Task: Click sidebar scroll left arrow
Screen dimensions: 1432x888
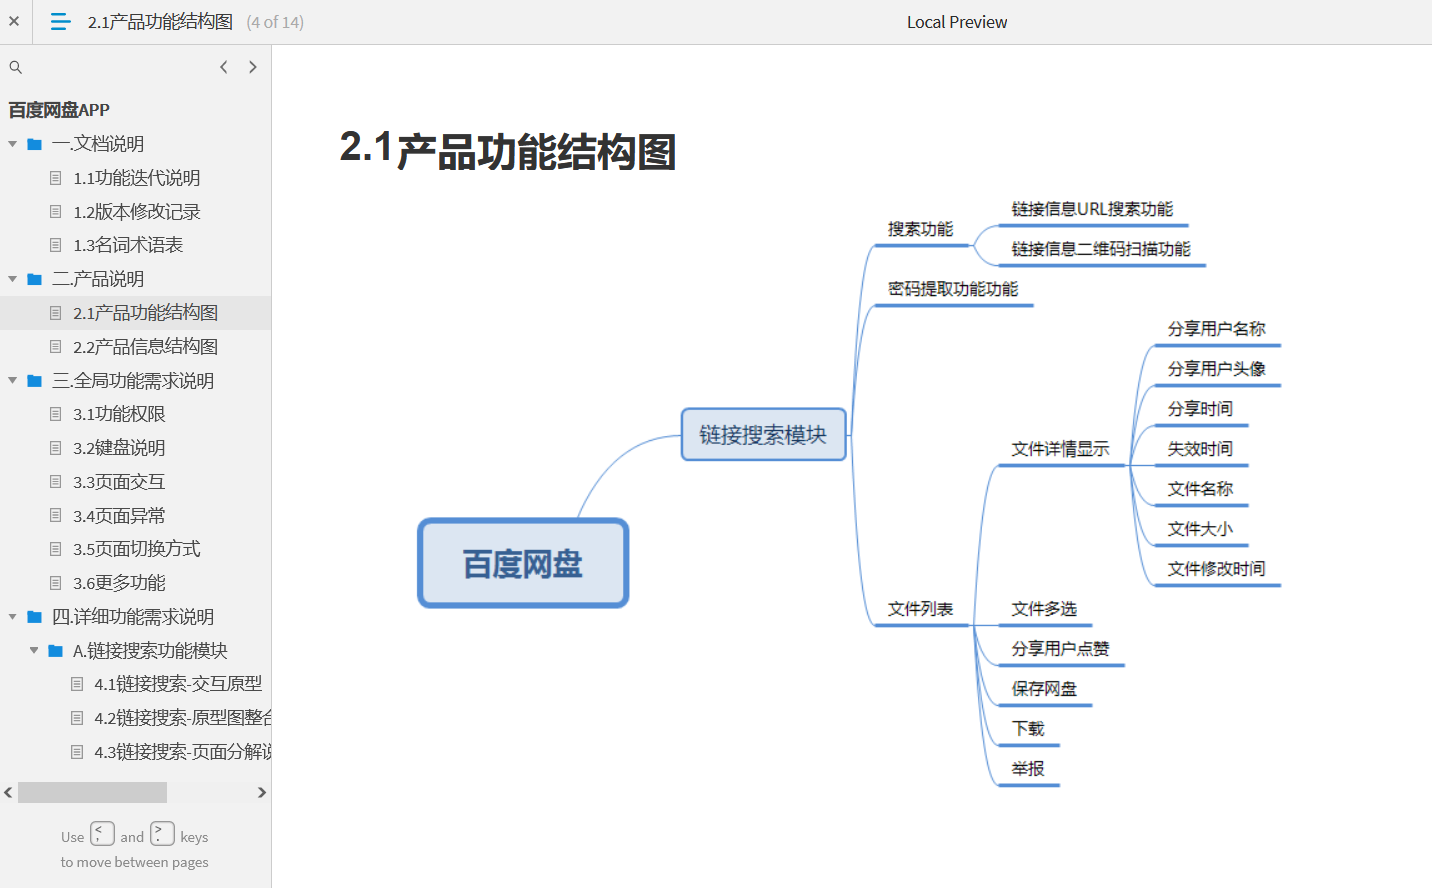Action: 8,793
